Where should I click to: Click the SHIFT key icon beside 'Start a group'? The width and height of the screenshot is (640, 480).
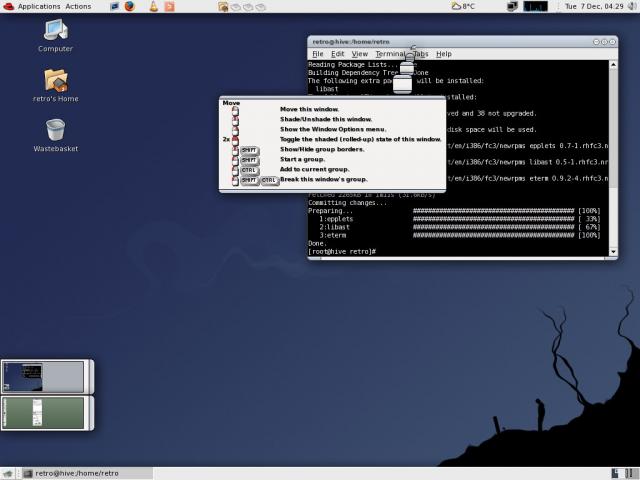coord(249,160)
